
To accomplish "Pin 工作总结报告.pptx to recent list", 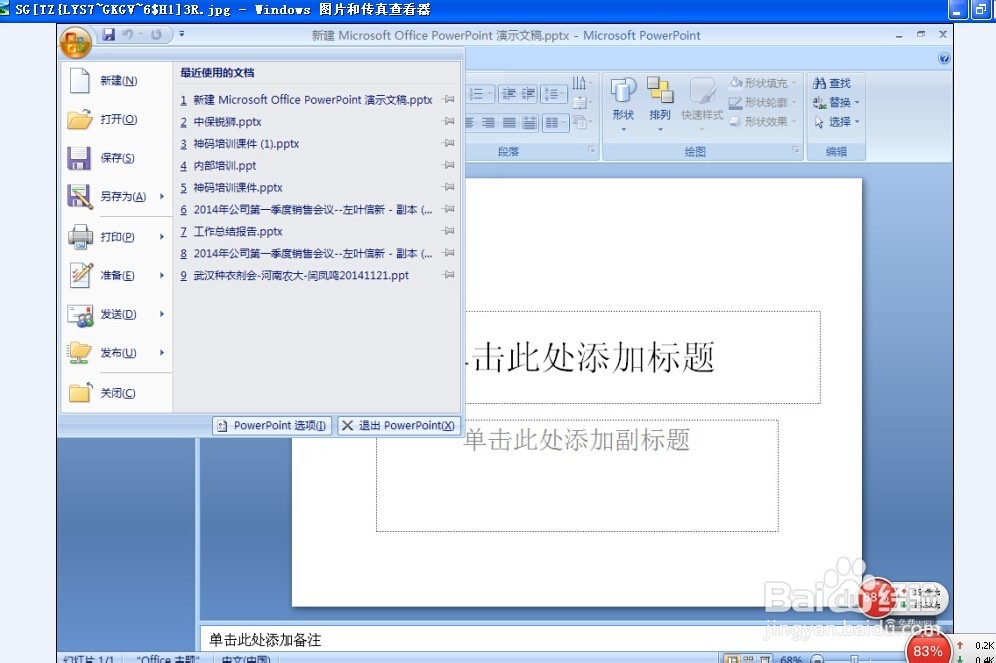I will (448, 231).
